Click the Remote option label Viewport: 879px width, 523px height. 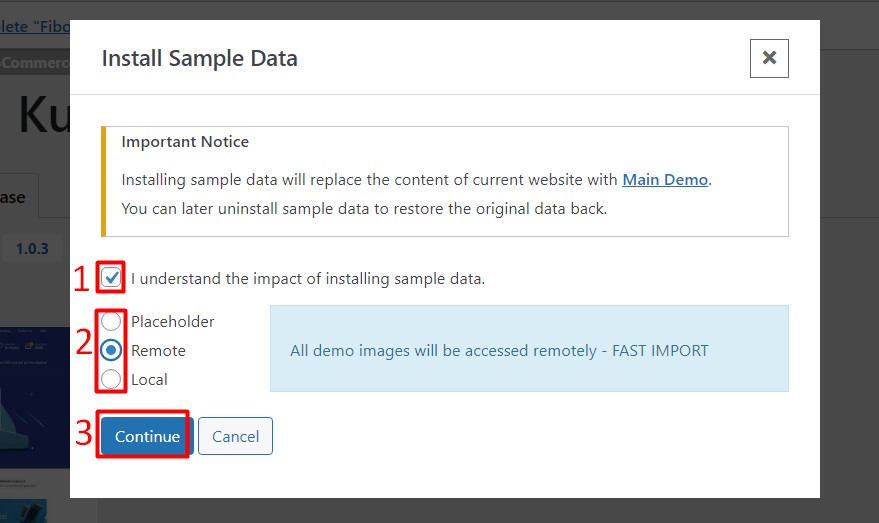(158, 350)
